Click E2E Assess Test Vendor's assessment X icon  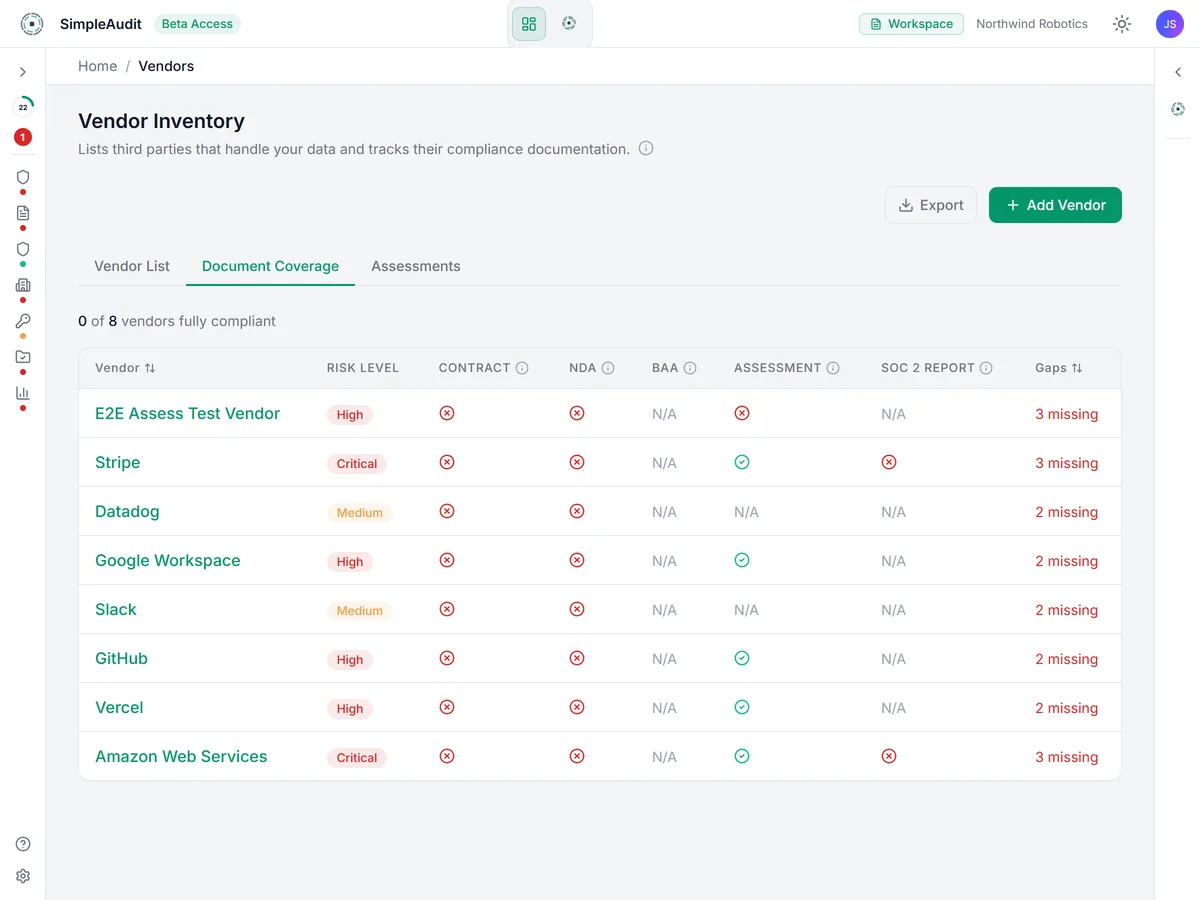tap(742, 413)
